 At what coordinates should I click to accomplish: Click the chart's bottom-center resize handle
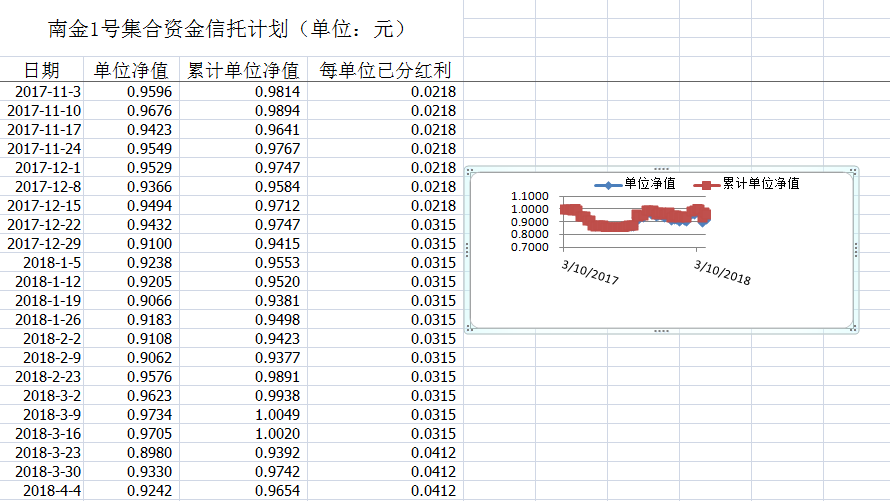(660, 330)
